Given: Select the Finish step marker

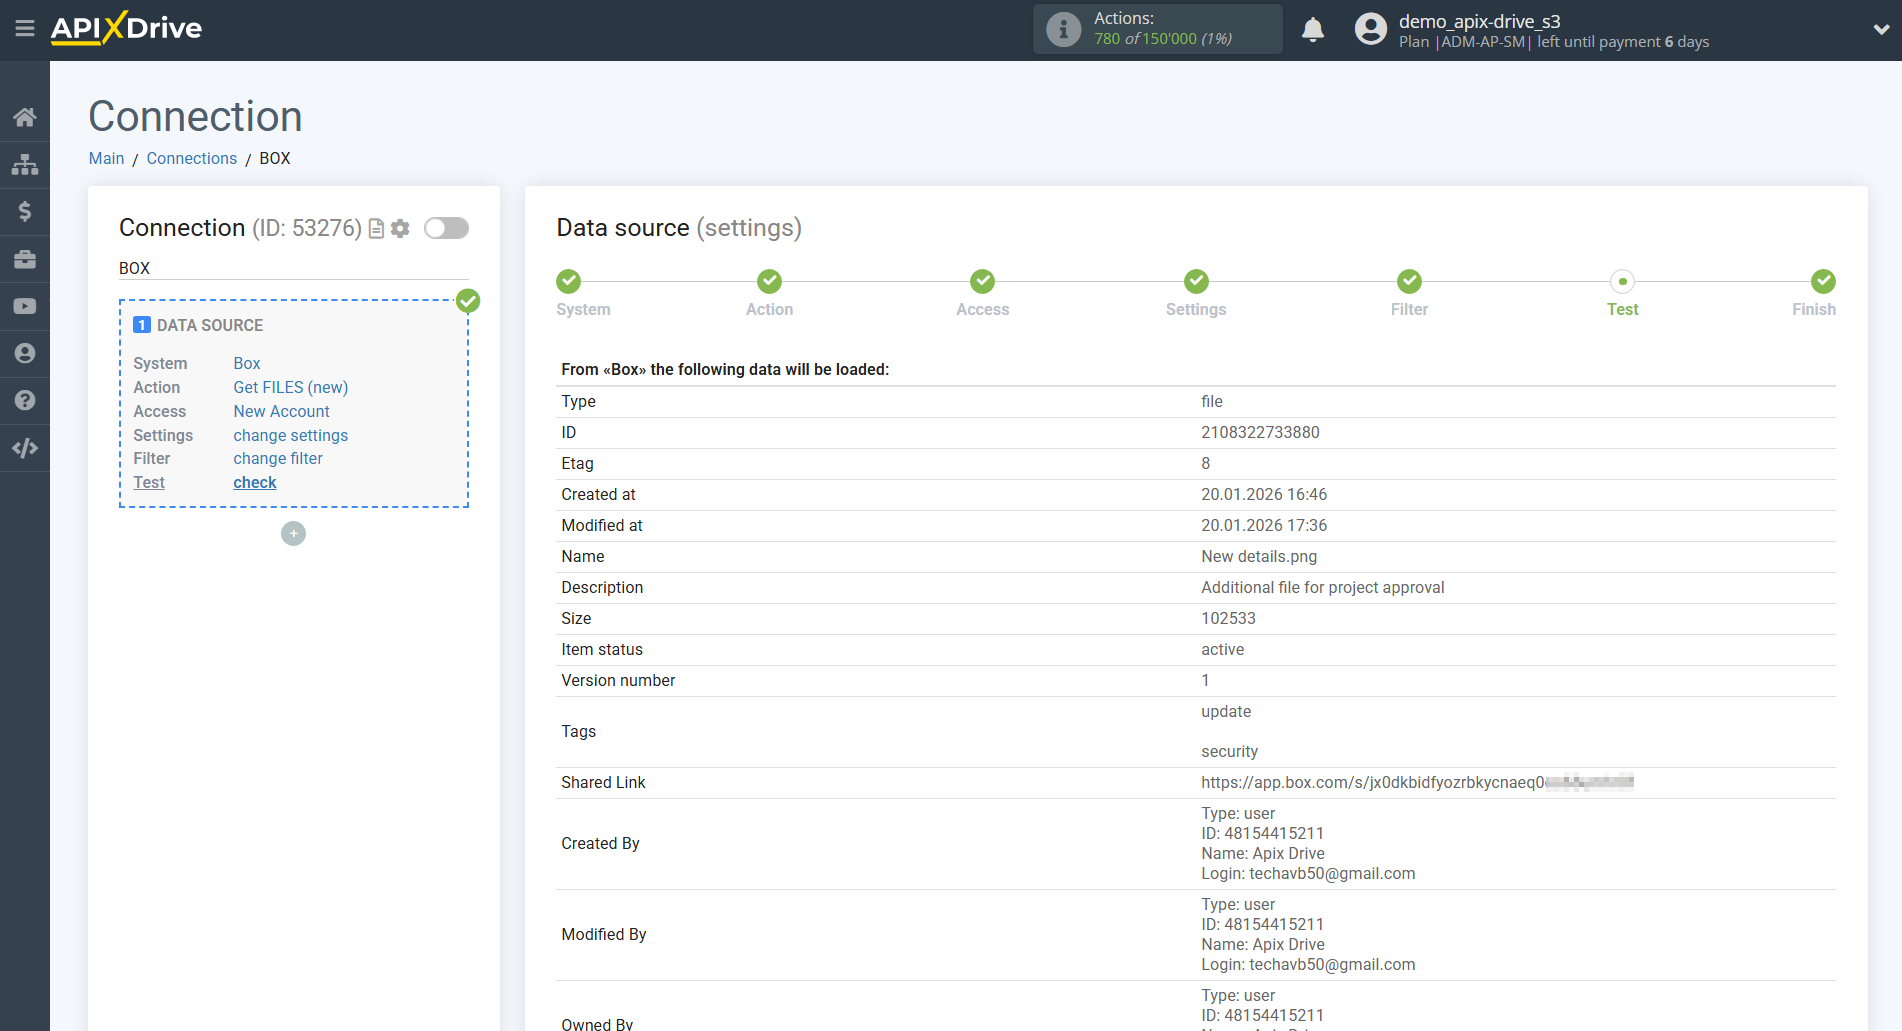Looking at the screenshot, I should [x=1822, y=282].
